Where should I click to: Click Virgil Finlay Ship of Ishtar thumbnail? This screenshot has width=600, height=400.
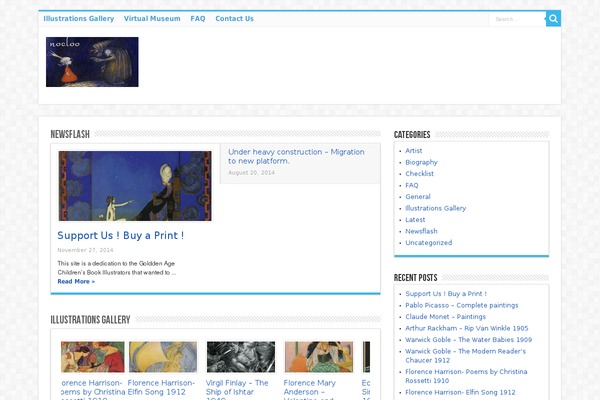241,357
